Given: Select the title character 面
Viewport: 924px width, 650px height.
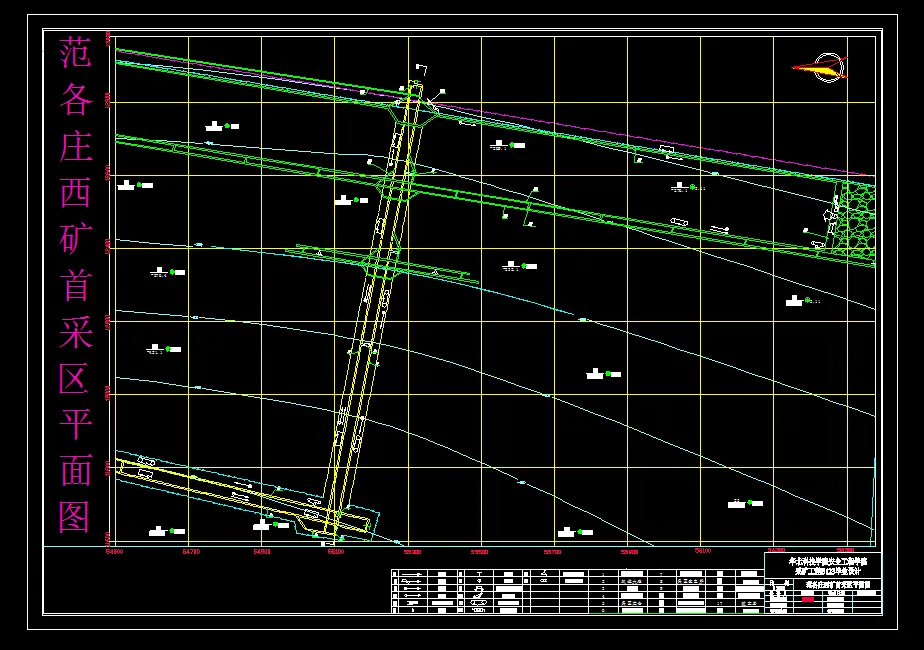Looking at the screenshot, I should 75,470.
